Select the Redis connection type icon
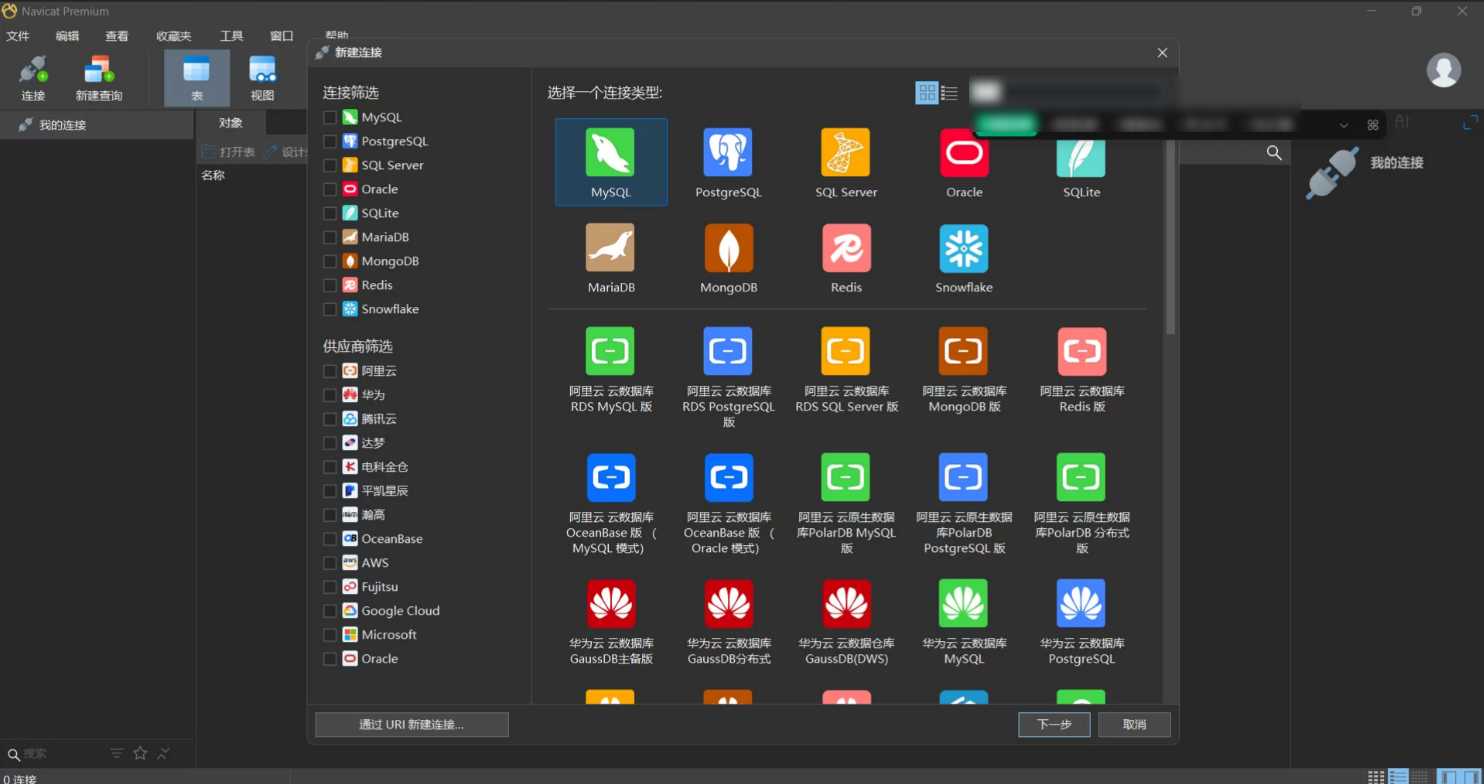The height and width of the screenshot is (784, 1484). tap(846, 248)
